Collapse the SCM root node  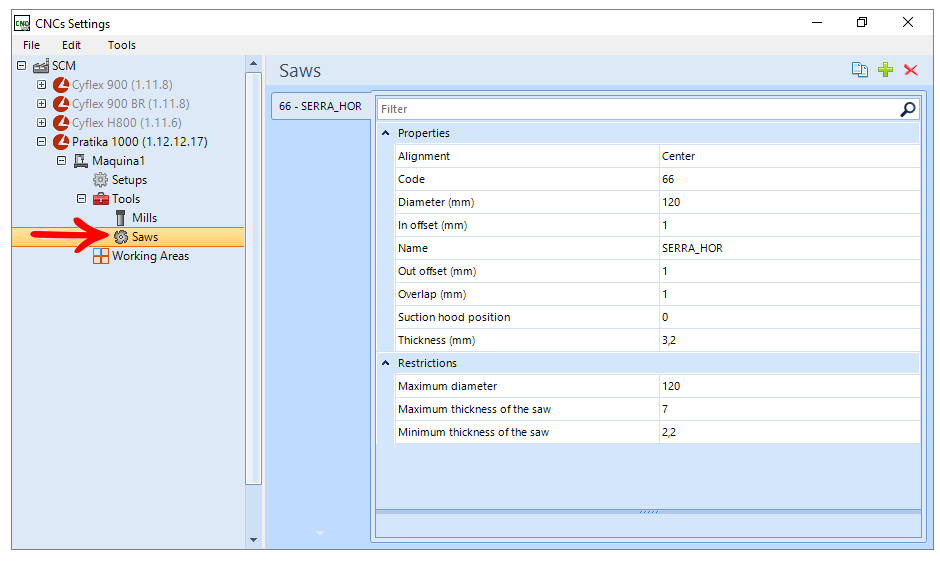22,65
